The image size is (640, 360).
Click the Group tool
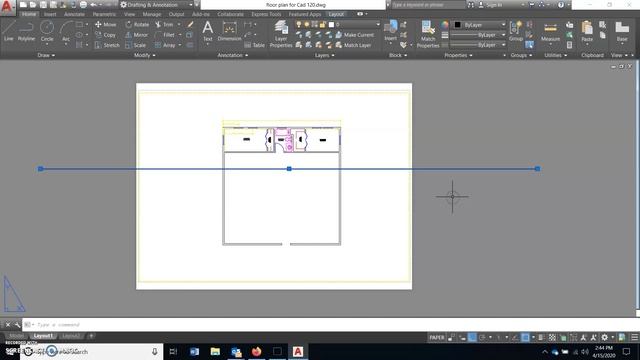(x=516, y=31)
